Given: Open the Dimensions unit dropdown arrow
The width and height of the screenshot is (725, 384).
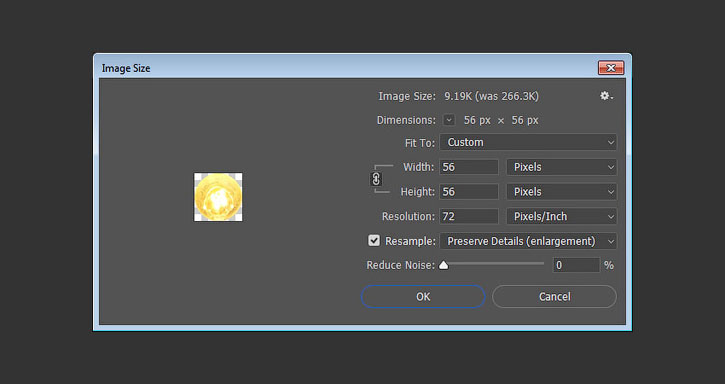Looking at the screenshot, I should point(449,120).
